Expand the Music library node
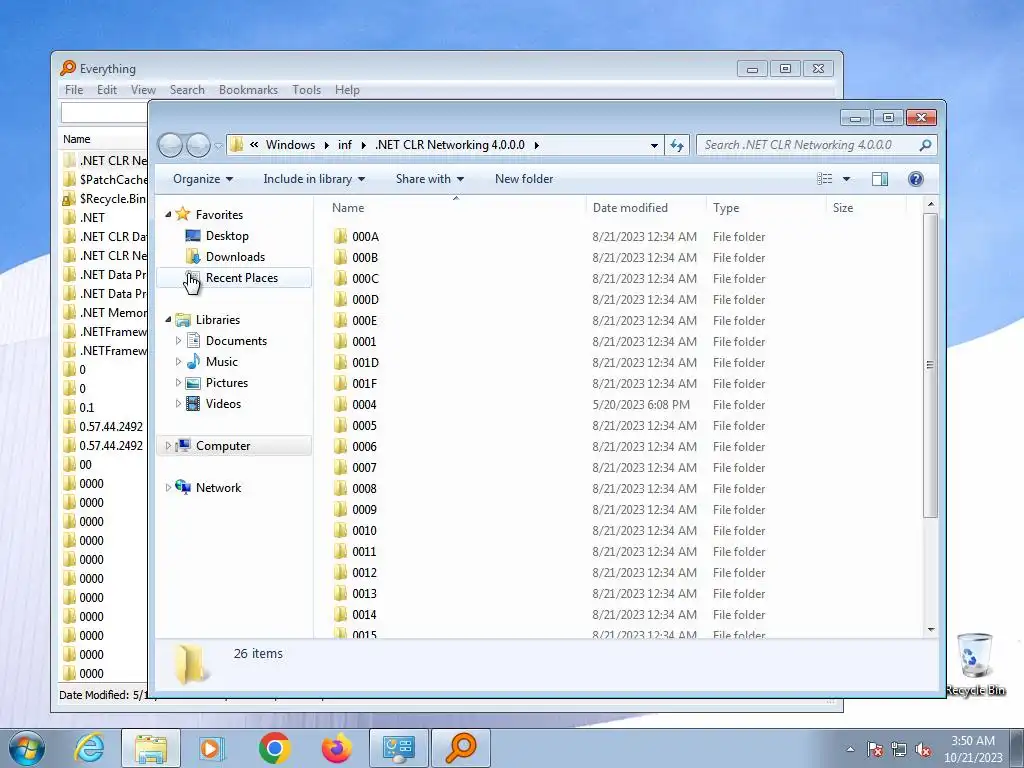Screen dimensions: 1024x768 pyautogui.click(x=178, y=361)
